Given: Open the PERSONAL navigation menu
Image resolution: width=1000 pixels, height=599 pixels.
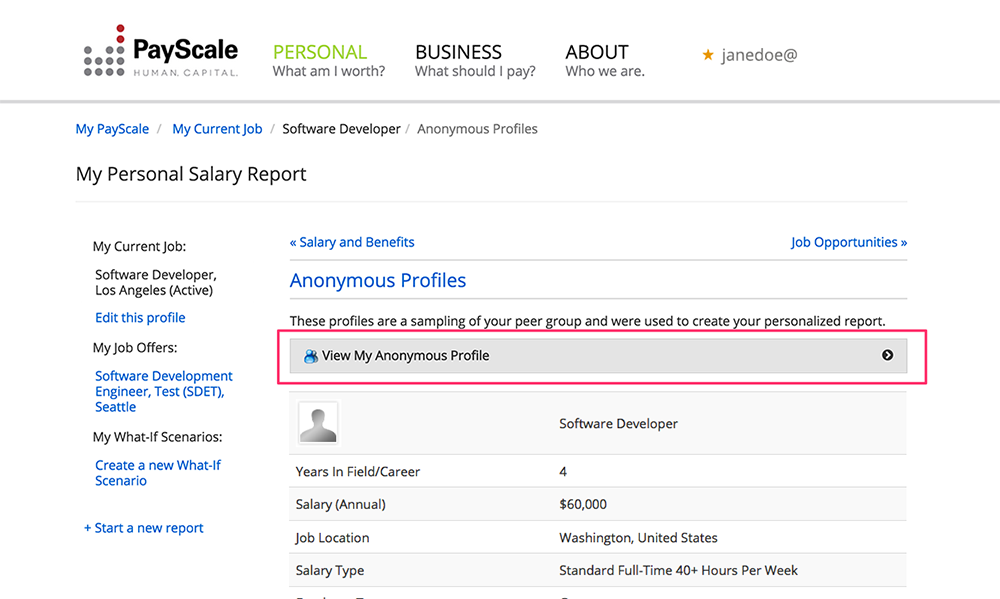Looking at the screenshot, I should [328, 61].
